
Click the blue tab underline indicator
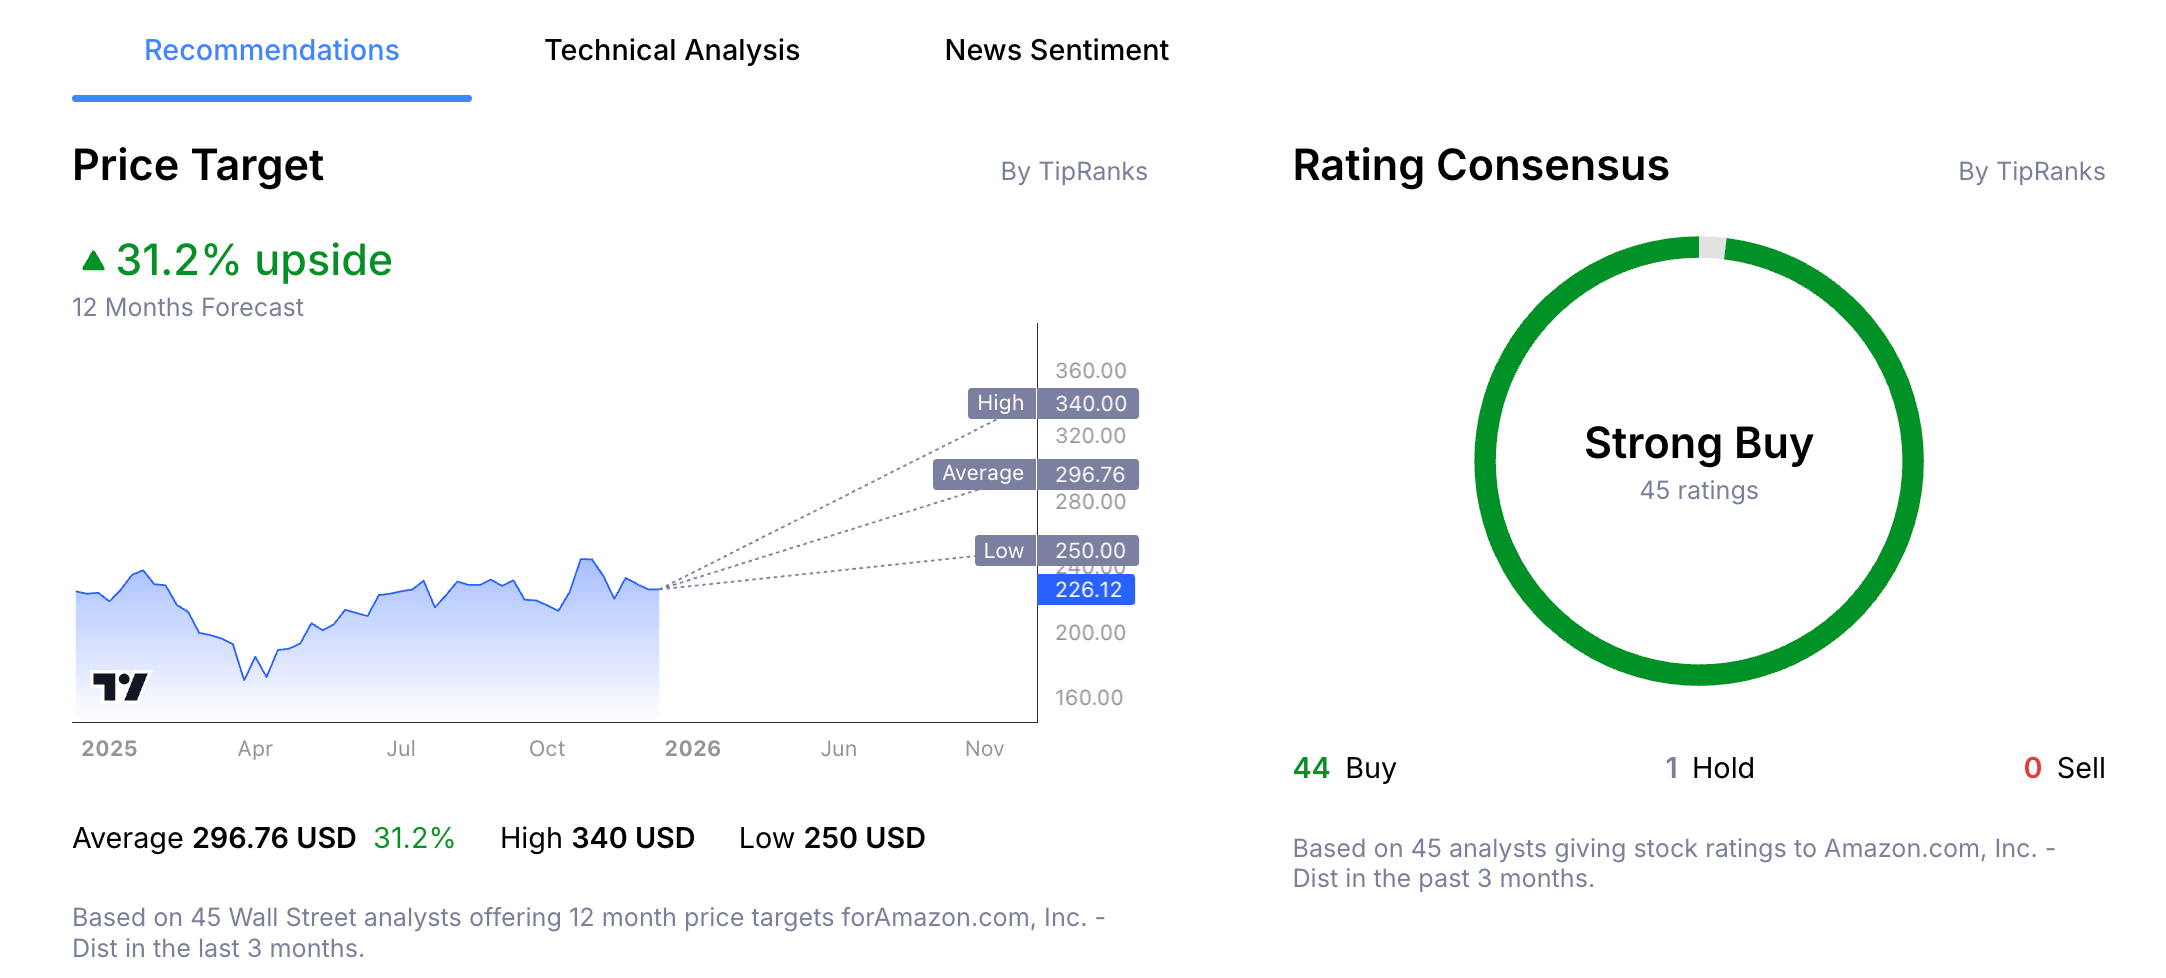click(x=271, y=97)
